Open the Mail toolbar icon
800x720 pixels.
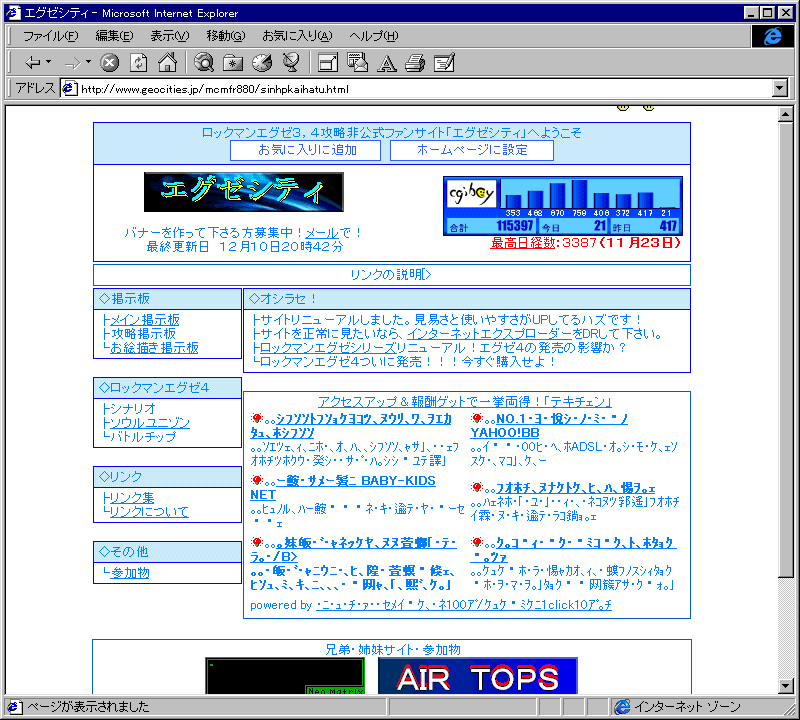point(357,62)
